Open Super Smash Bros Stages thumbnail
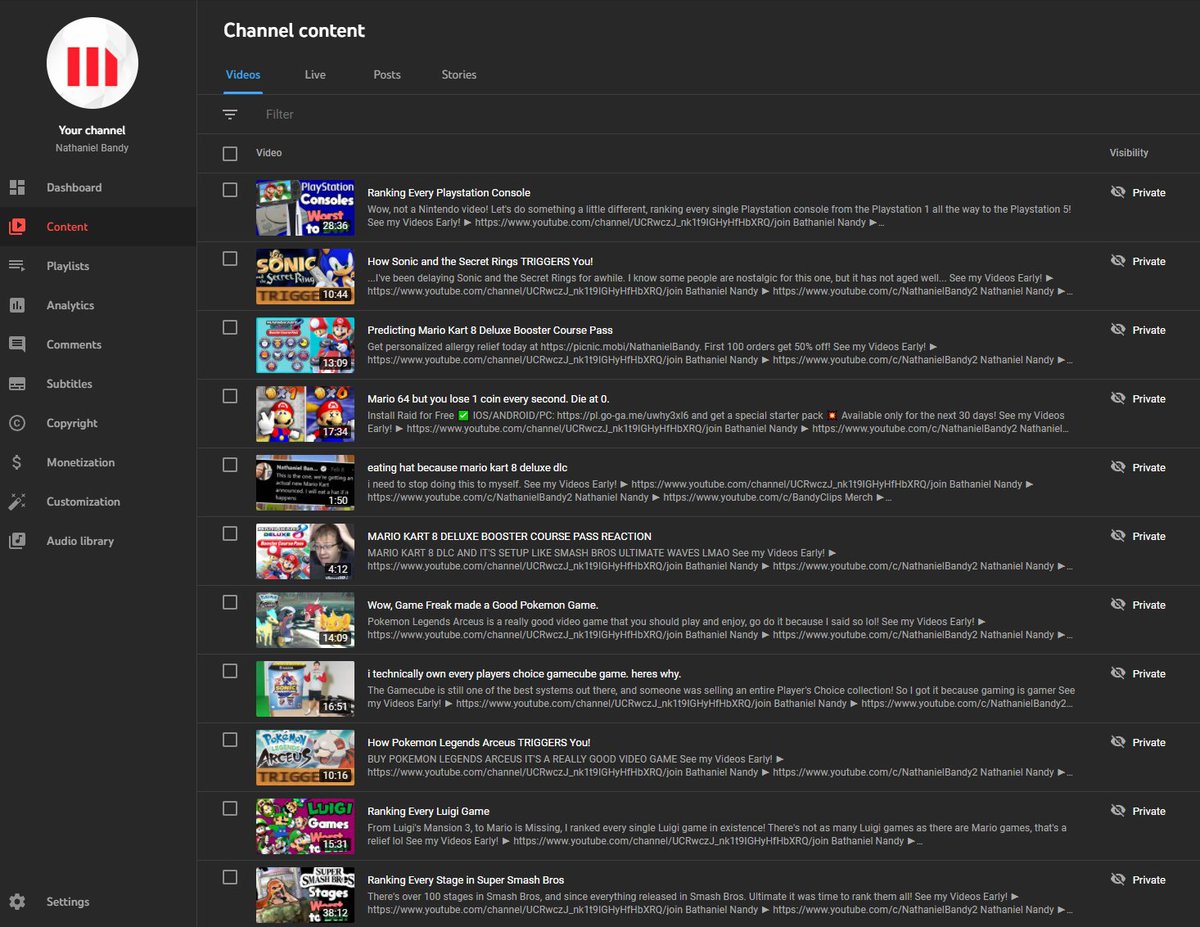This screenshot has width=1200, height=927. [x=305, y=894]
